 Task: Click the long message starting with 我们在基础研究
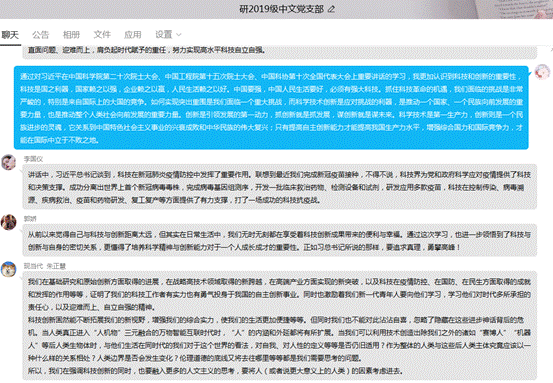[x=280, y=326]
